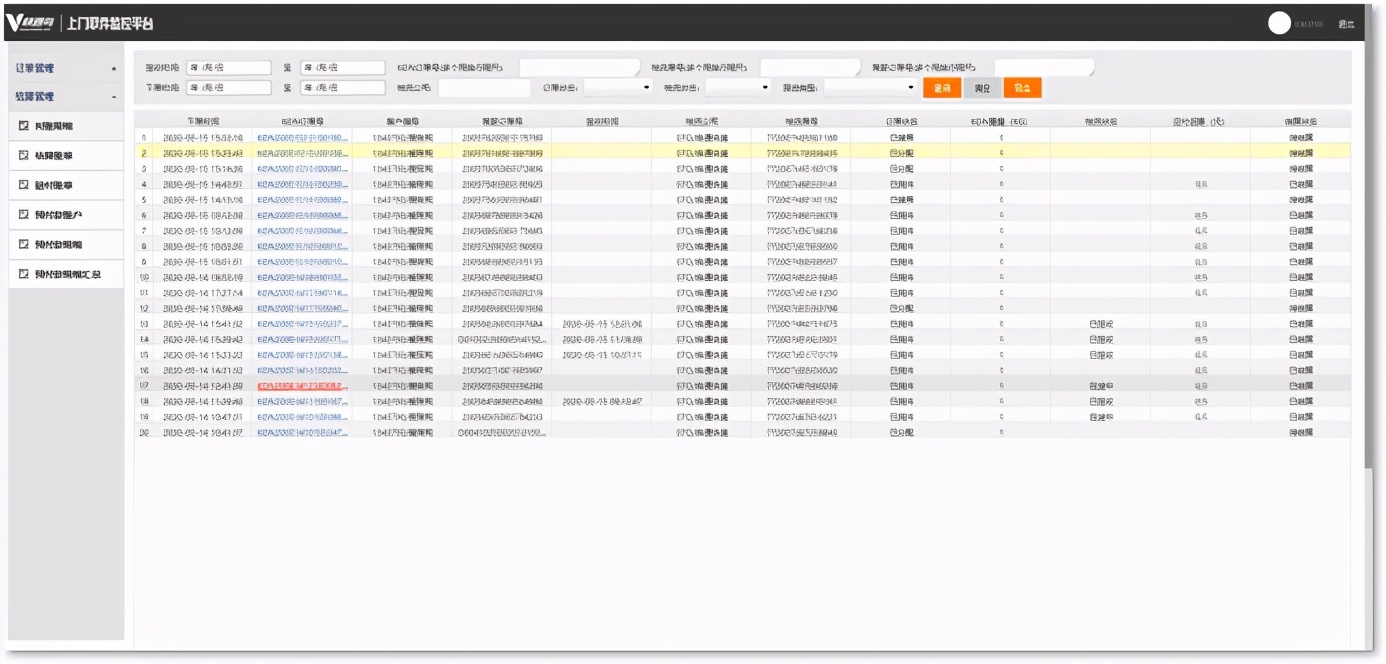Click the last multi-number text box in top filter row

tap(1044, 68)
